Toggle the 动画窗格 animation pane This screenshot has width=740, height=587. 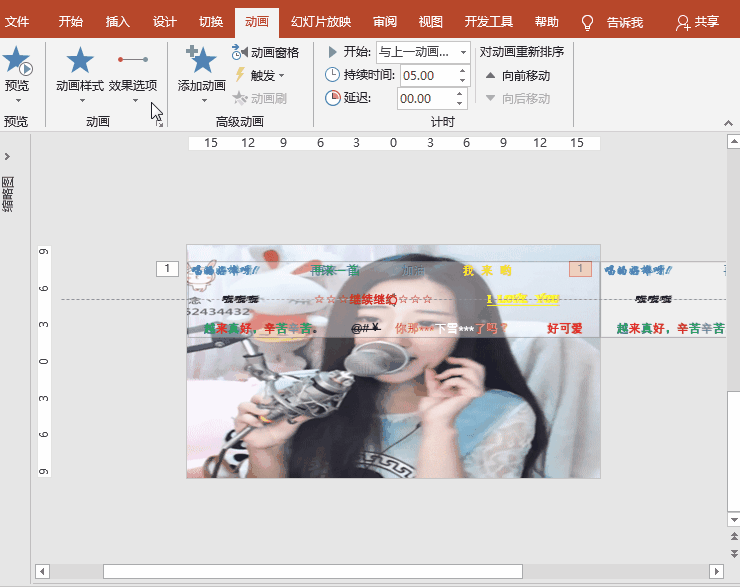[265, 52]
